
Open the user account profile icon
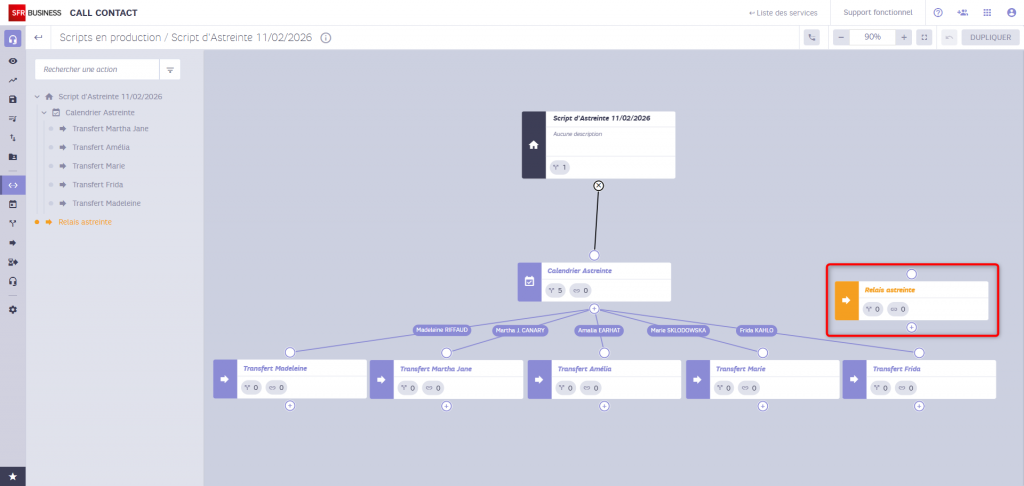pyautogui.click(x=1011, y=13)
